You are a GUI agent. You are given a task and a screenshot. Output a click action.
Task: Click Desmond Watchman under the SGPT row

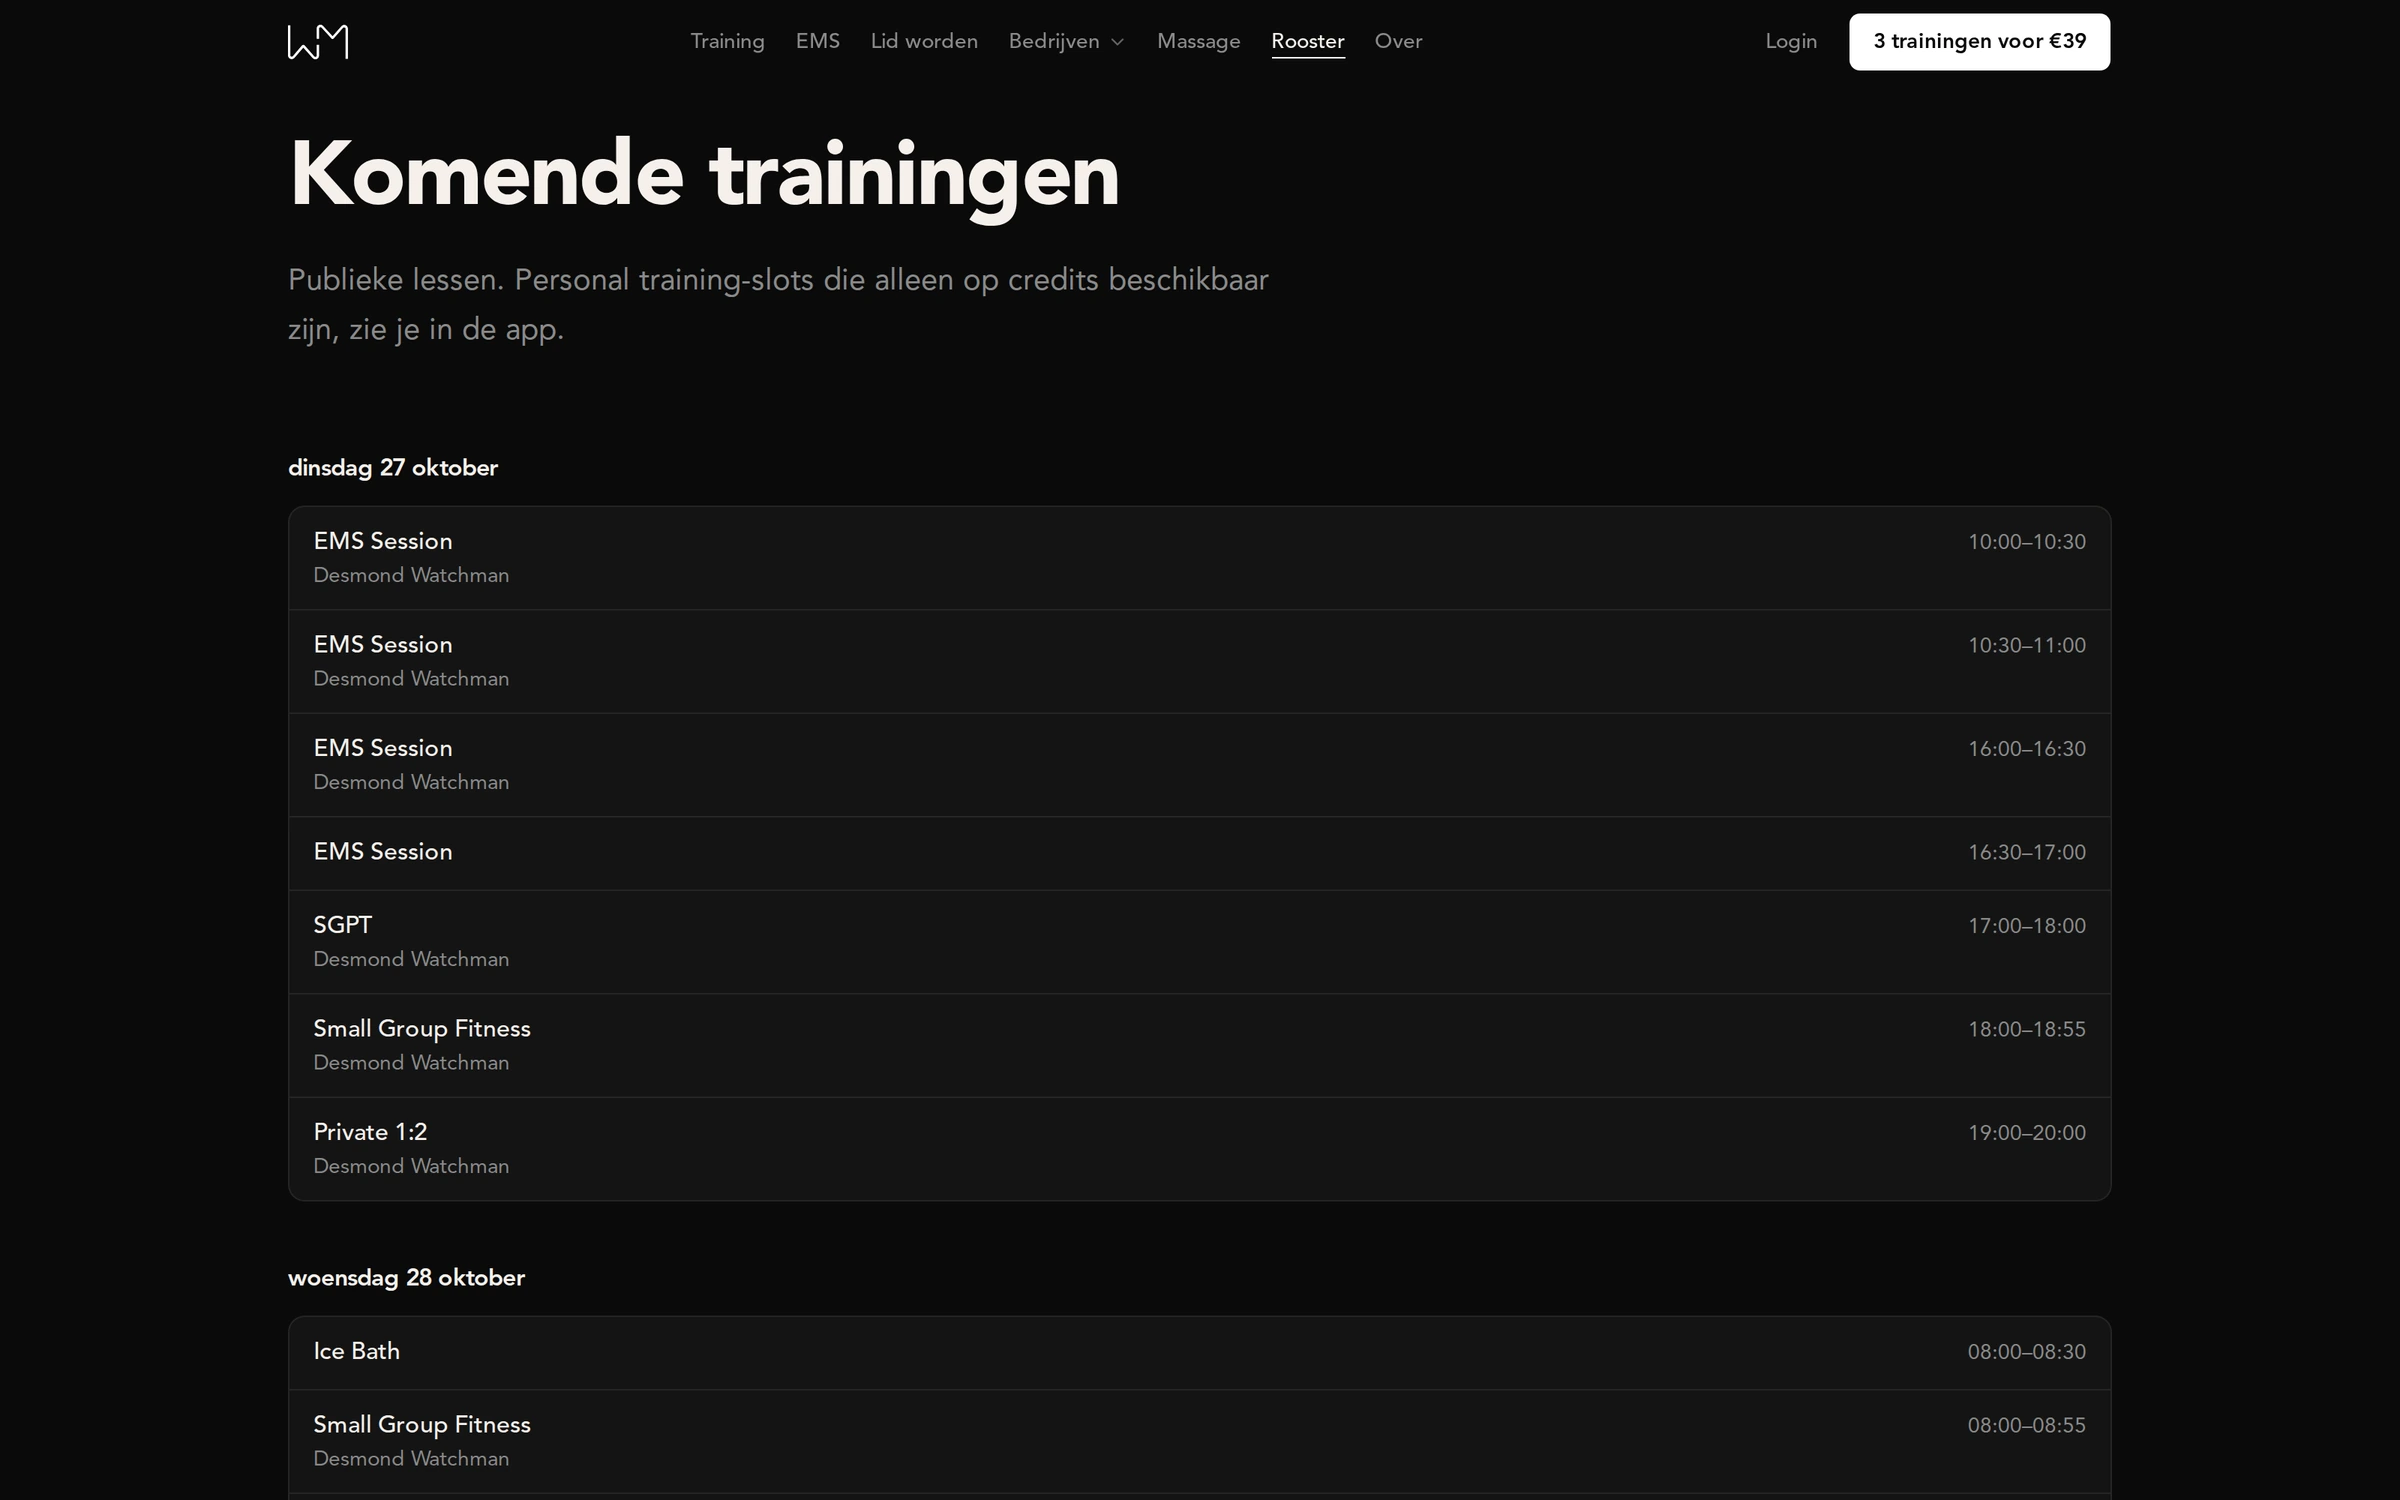(411, 959)
